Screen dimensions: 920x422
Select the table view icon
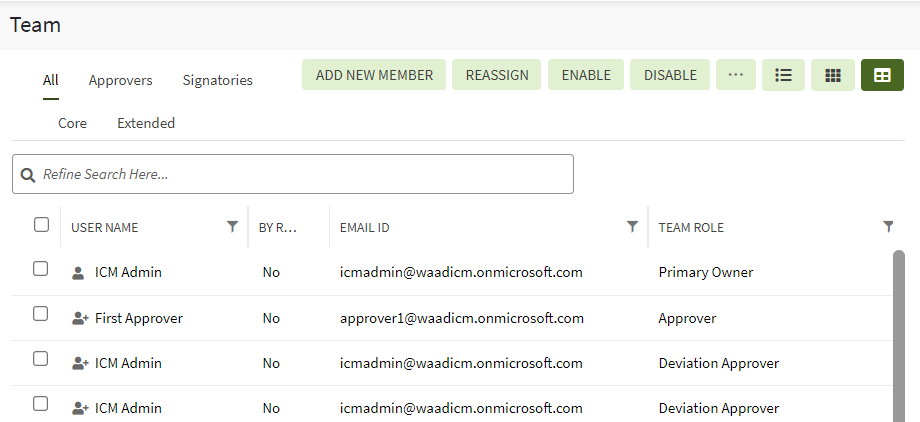(882, 75)
